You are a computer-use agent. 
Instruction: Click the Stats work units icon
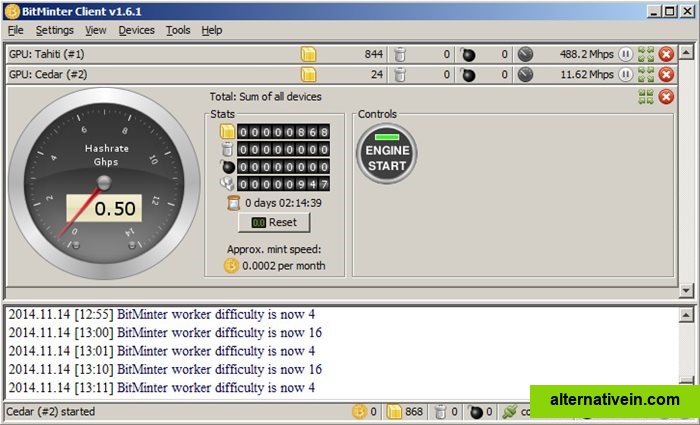tap(227, 183)
